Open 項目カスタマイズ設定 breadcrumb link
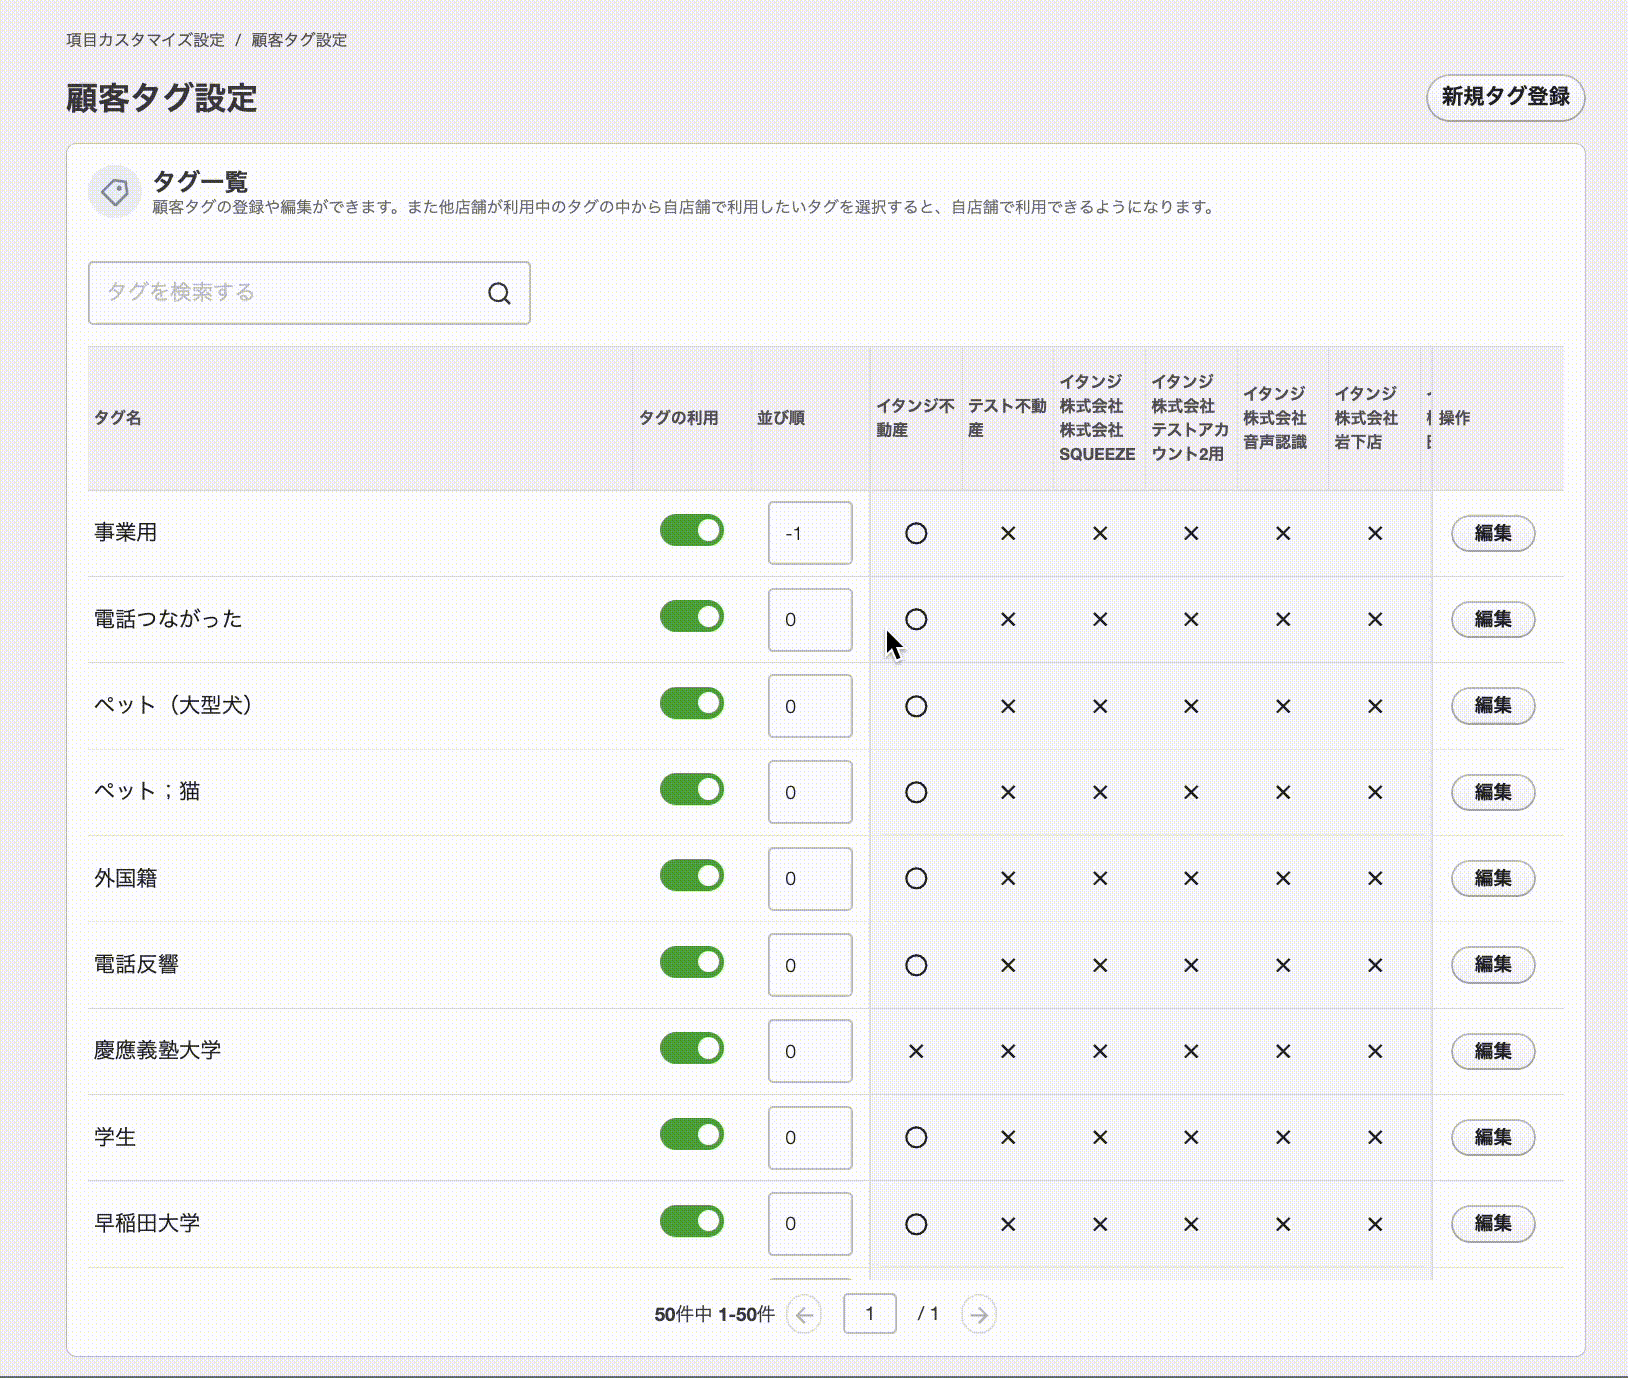This screenshot has width=1628, height=1378. click(x=145, y=40)
